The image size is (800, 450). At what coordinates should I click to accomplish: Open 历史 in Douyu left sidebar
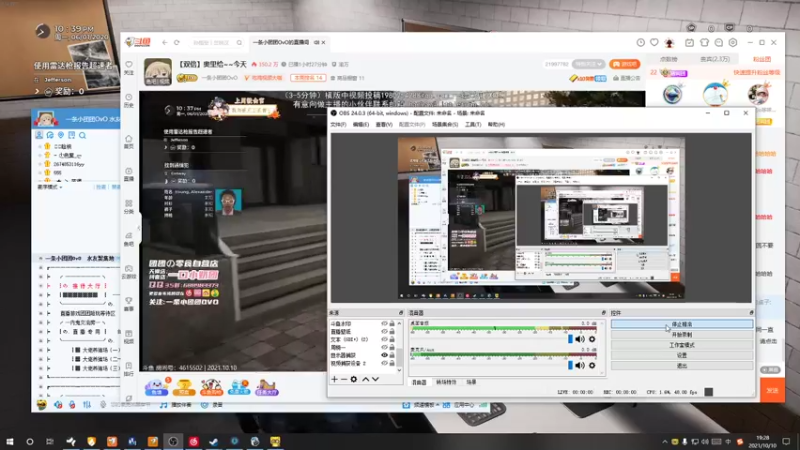click(x=129, y=101)
